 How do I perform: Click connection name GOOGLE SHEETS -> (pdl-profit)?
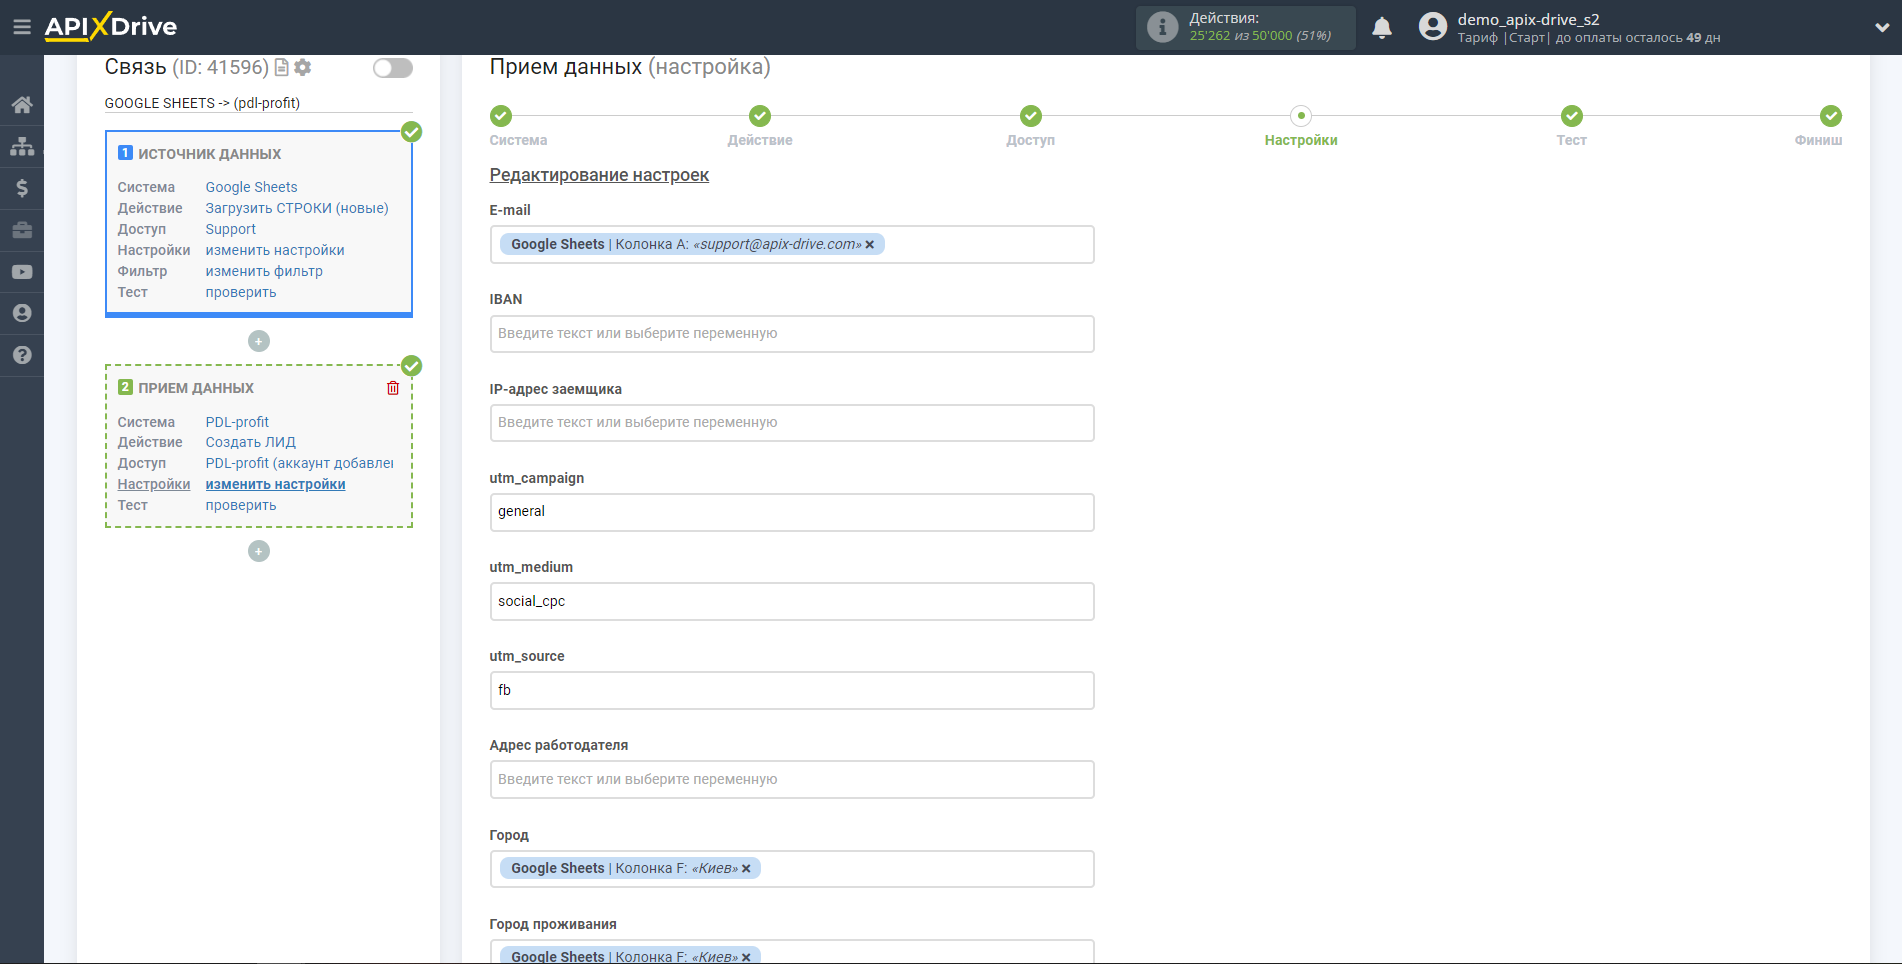coord(202,103)
